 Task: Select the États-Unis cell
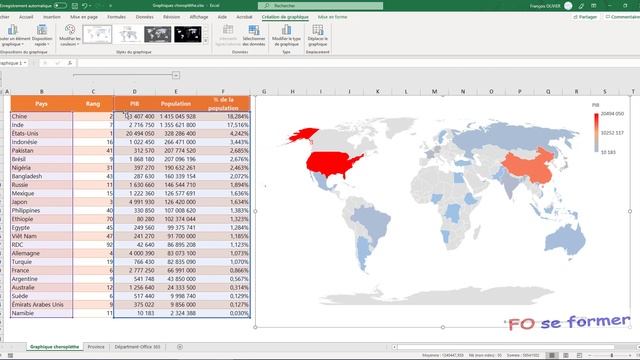pyautogui.click(x=41, y=133)
